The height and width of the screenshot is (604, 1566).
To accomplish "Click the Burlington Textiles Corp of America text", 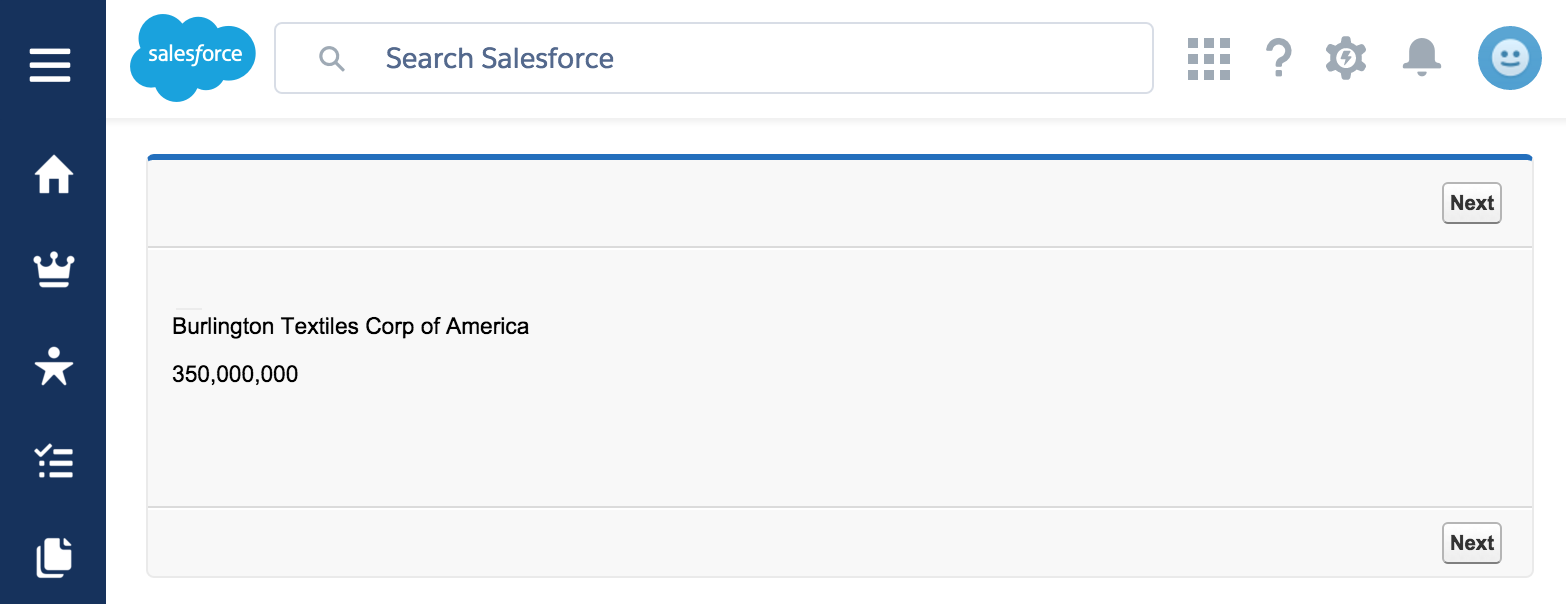I will pyautogui.click(x=350, y=326).
